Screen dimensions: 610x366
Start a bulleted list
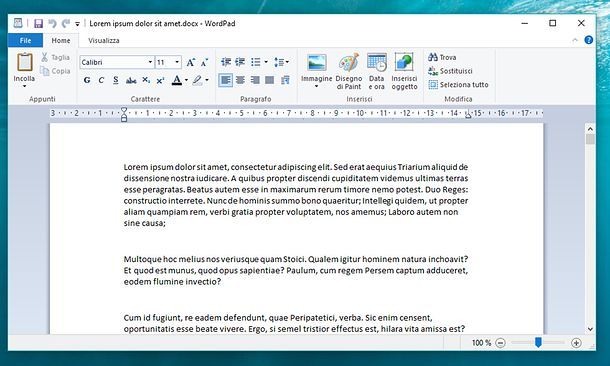[x=256, y=62]
